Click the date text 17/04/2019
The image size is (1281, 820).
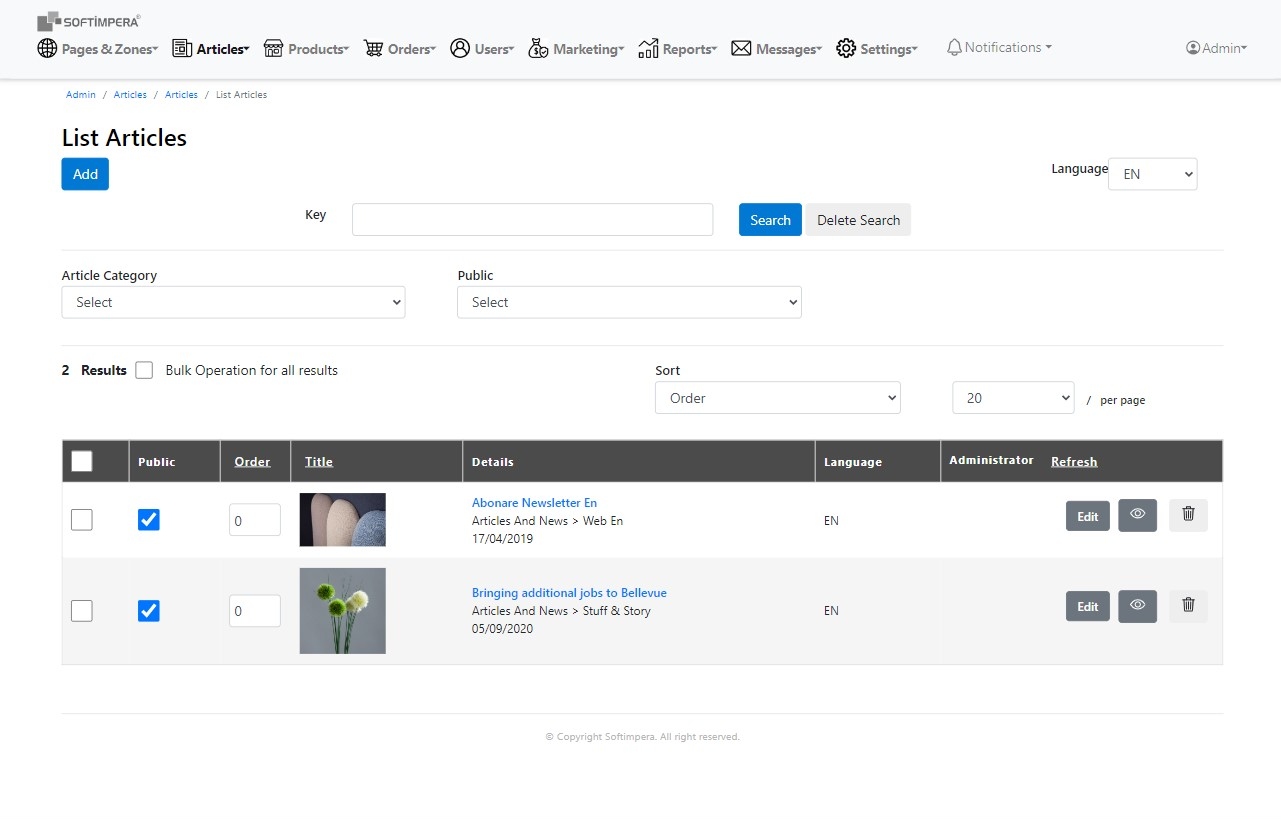tap(502, 539)
